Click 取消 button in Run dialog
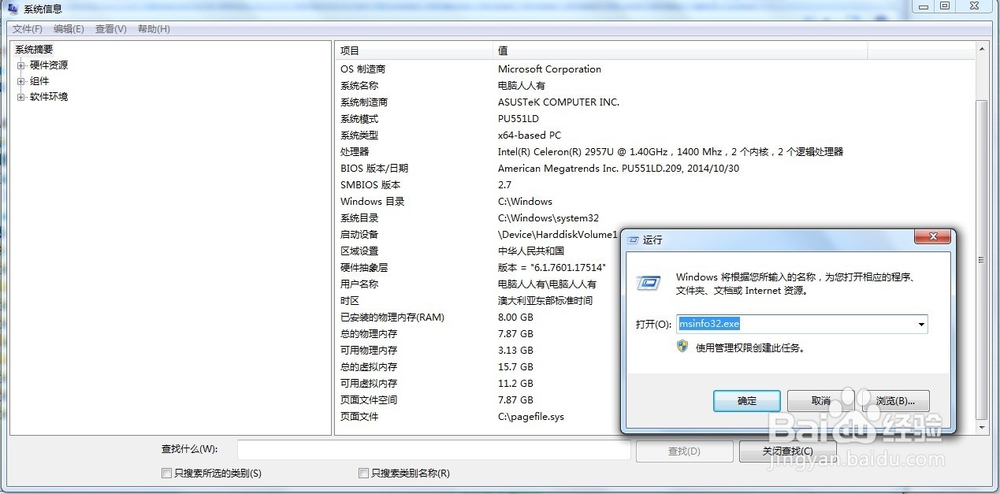The height and width of the screenshot is (494, 1000). (821, 401)
